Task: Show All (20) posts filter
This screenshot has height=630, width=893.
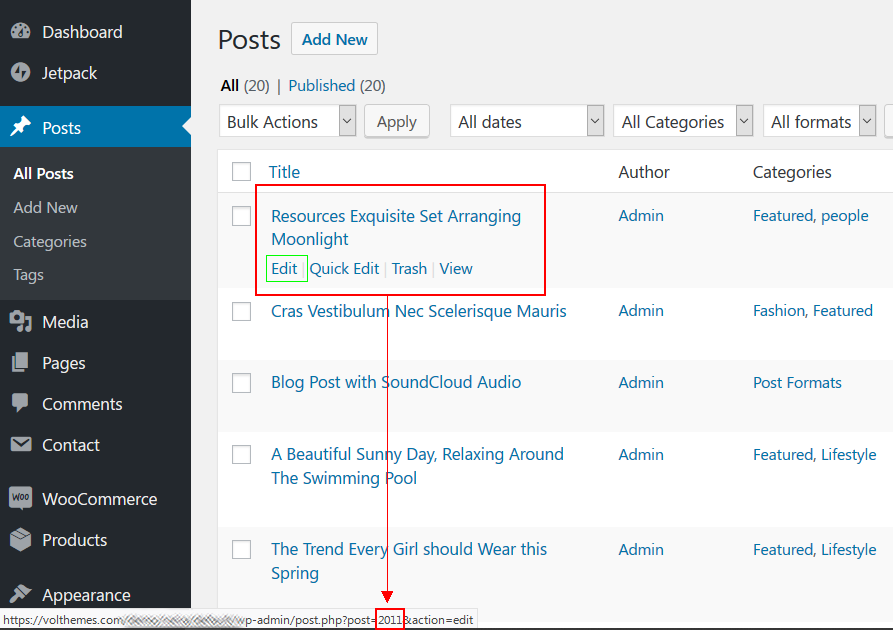Action: (245, 85)
